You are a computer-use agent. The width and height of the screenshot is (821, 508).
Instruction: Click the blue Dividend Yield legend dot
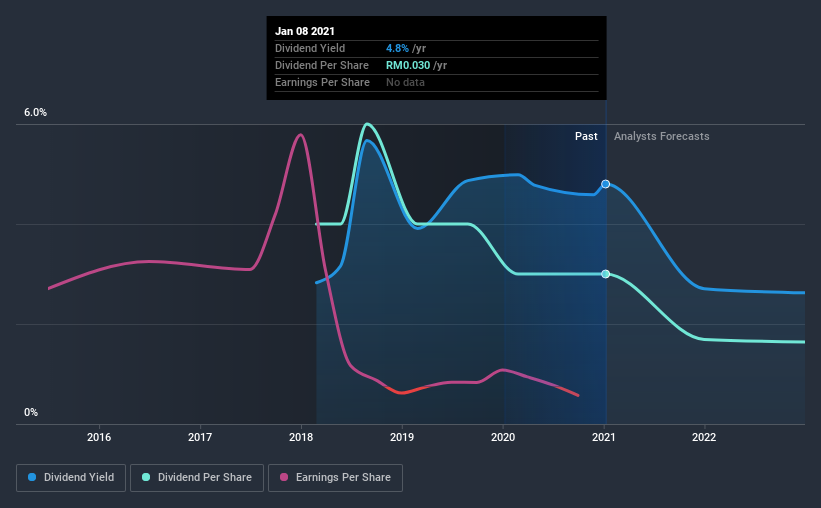pyautogui.click(x=32, y=477)
